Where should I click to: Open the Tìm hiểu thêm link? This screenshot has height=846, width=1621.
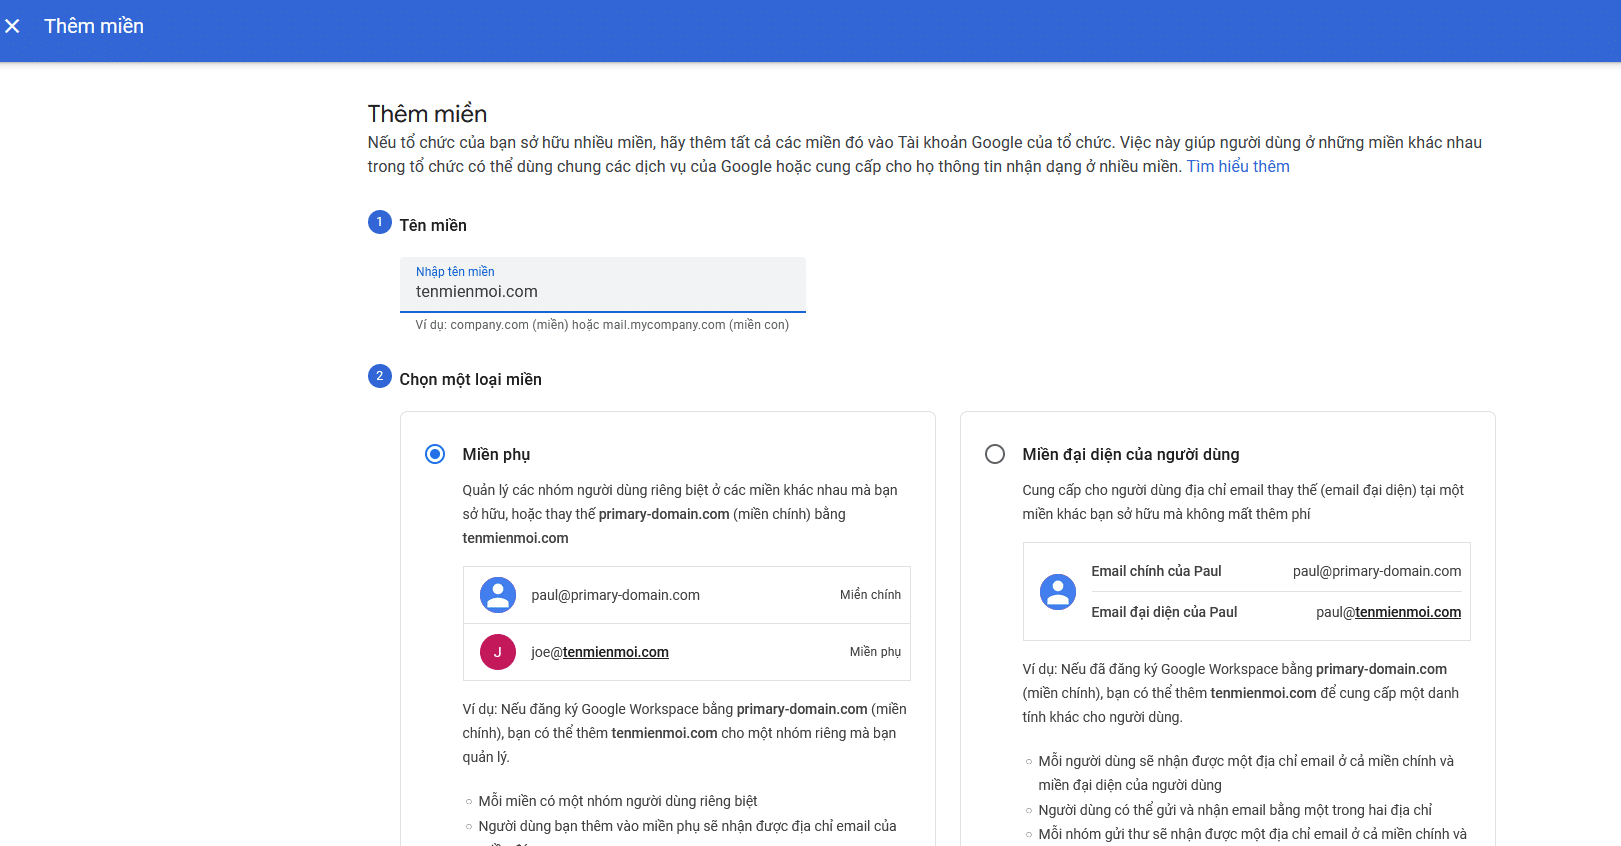tap(1237, 167)
